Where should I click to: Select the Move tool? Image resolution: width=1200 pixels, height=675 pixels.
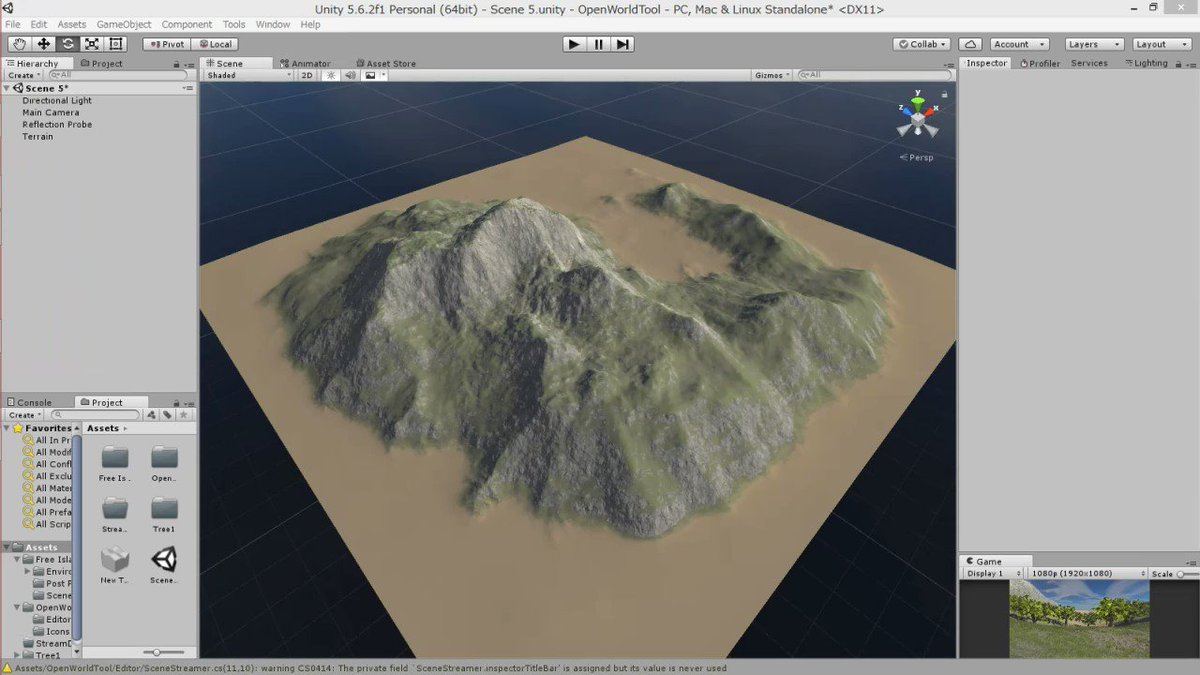click(x=44, y=44)
